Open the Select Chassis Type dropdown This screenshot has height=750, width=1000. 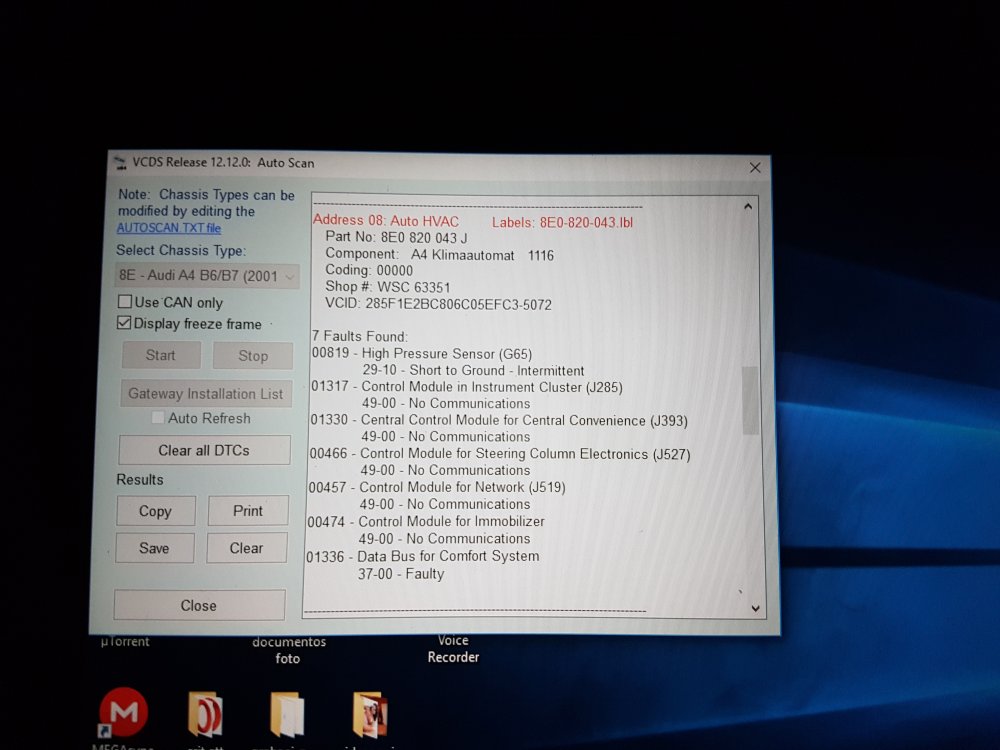point(207,276)
